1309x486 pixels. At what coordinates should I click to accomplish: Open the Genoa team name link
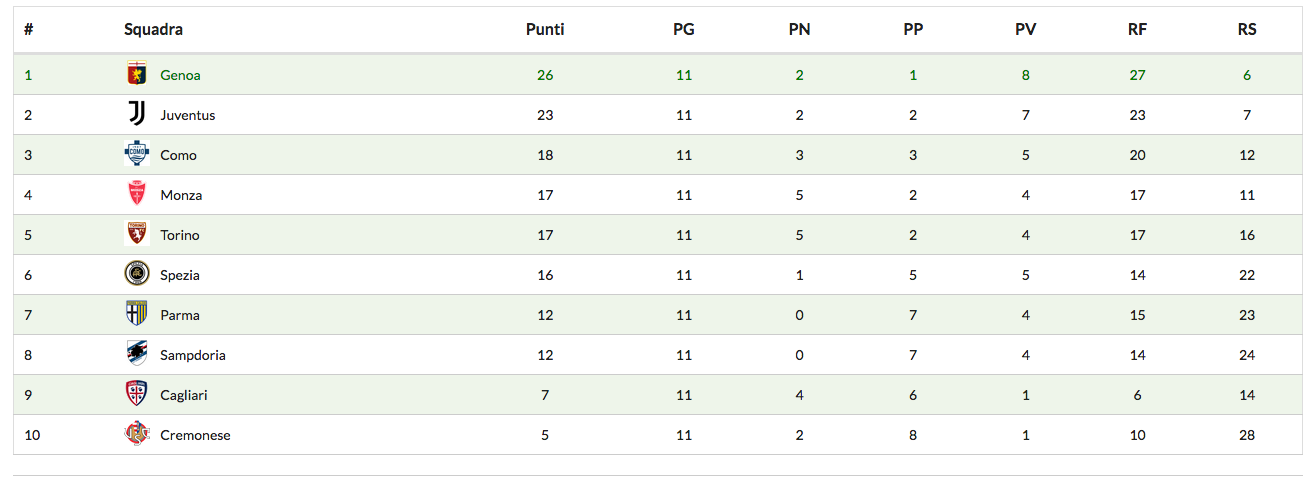(x=180, y=75)
